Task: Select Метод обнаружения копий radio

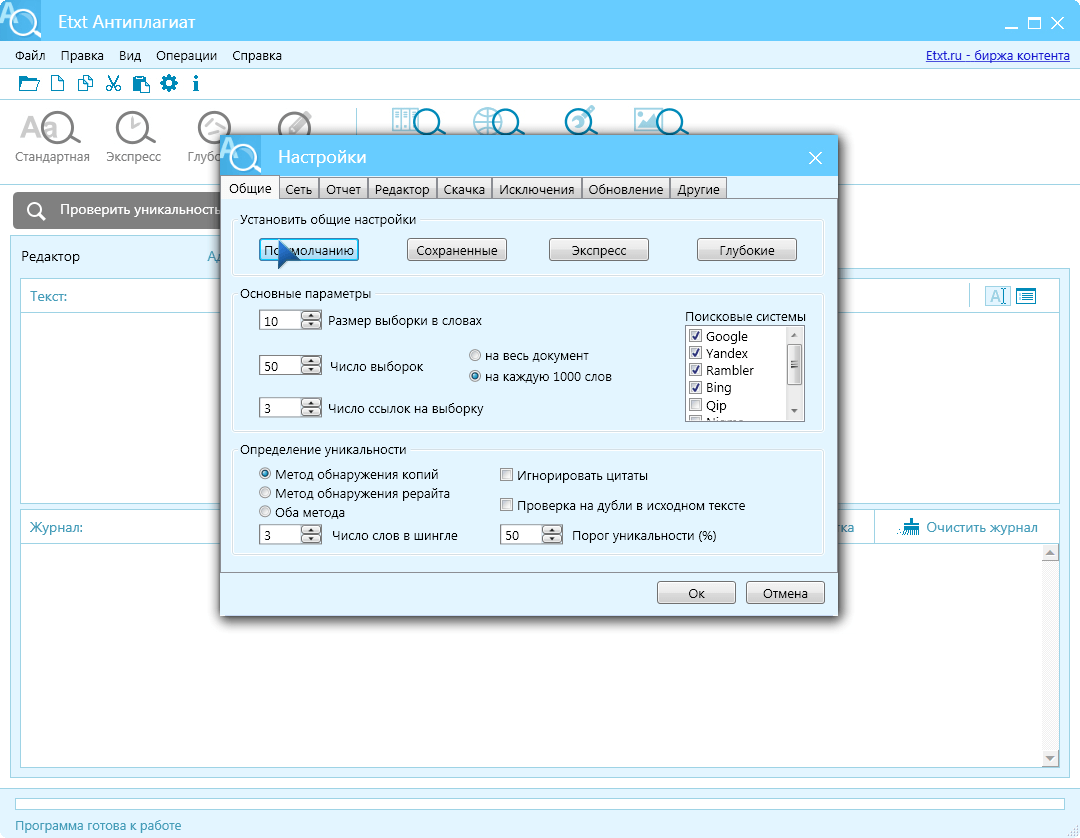Action: (264, 474)
